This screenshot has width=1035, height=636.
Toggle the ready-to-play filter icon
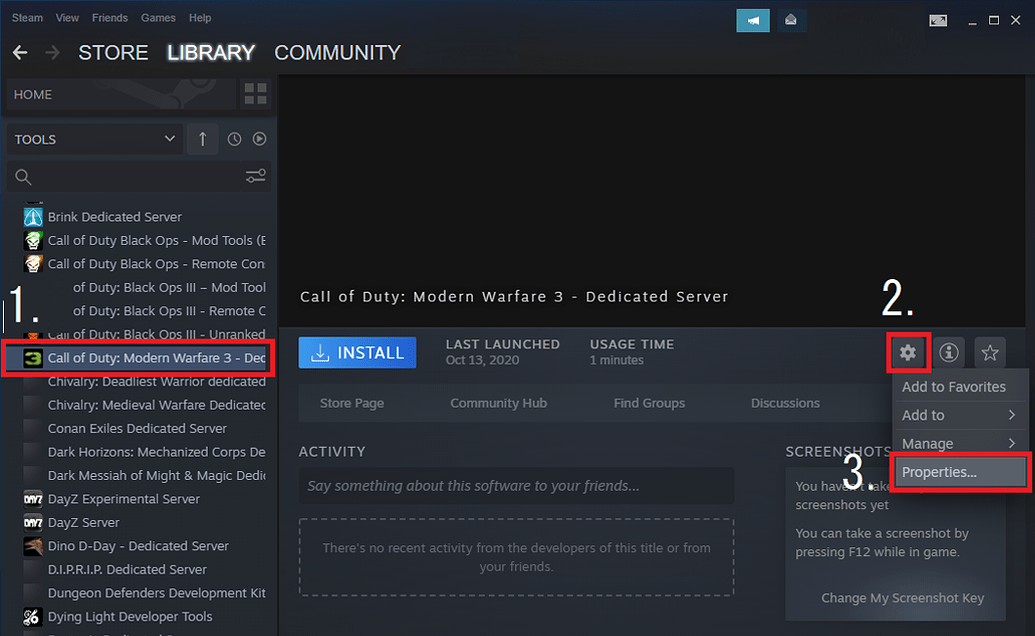259,138
